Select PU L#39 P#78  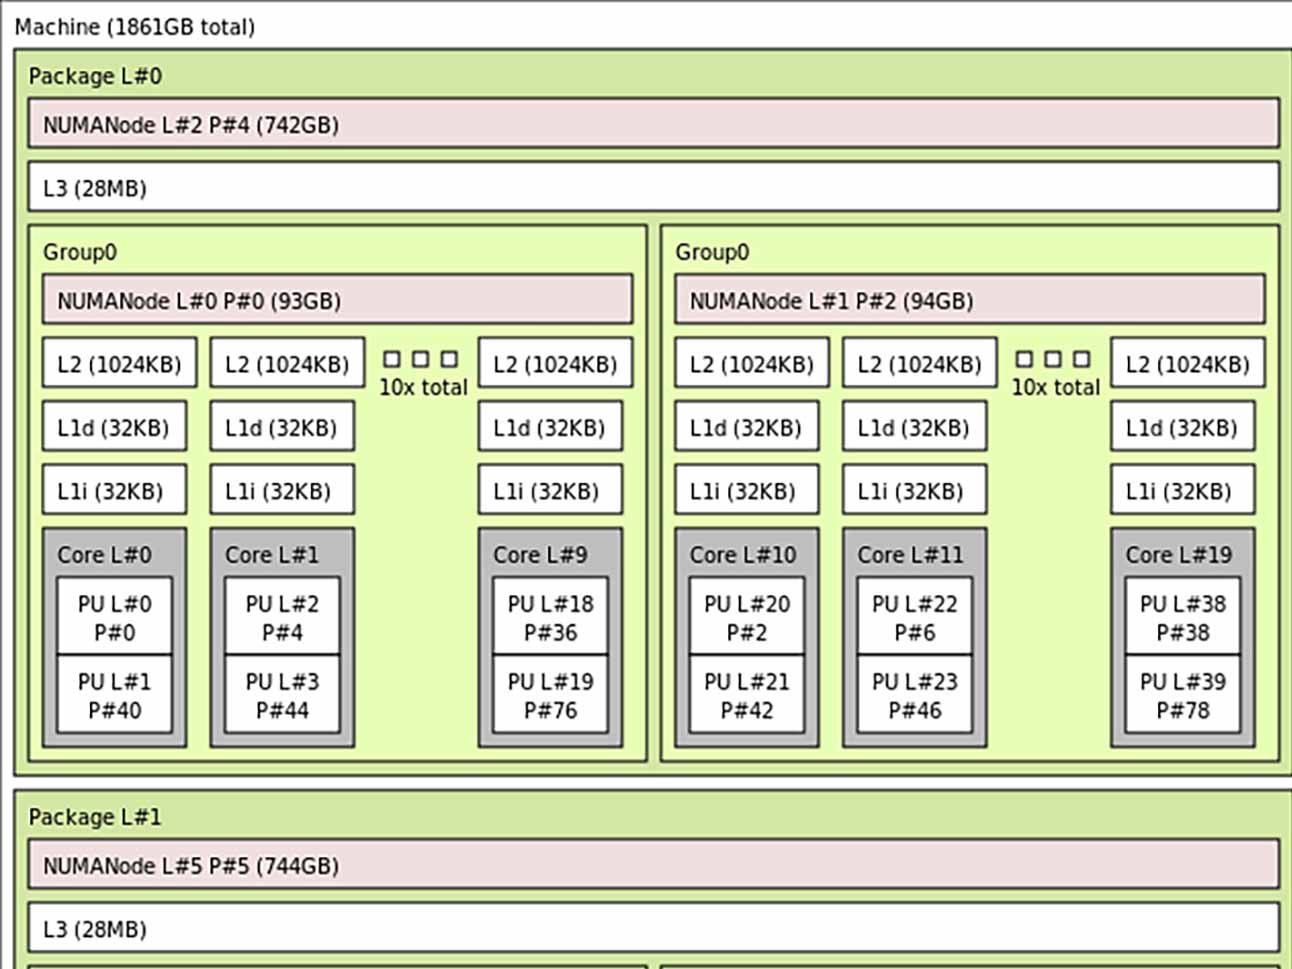[x=1183, y=695]
